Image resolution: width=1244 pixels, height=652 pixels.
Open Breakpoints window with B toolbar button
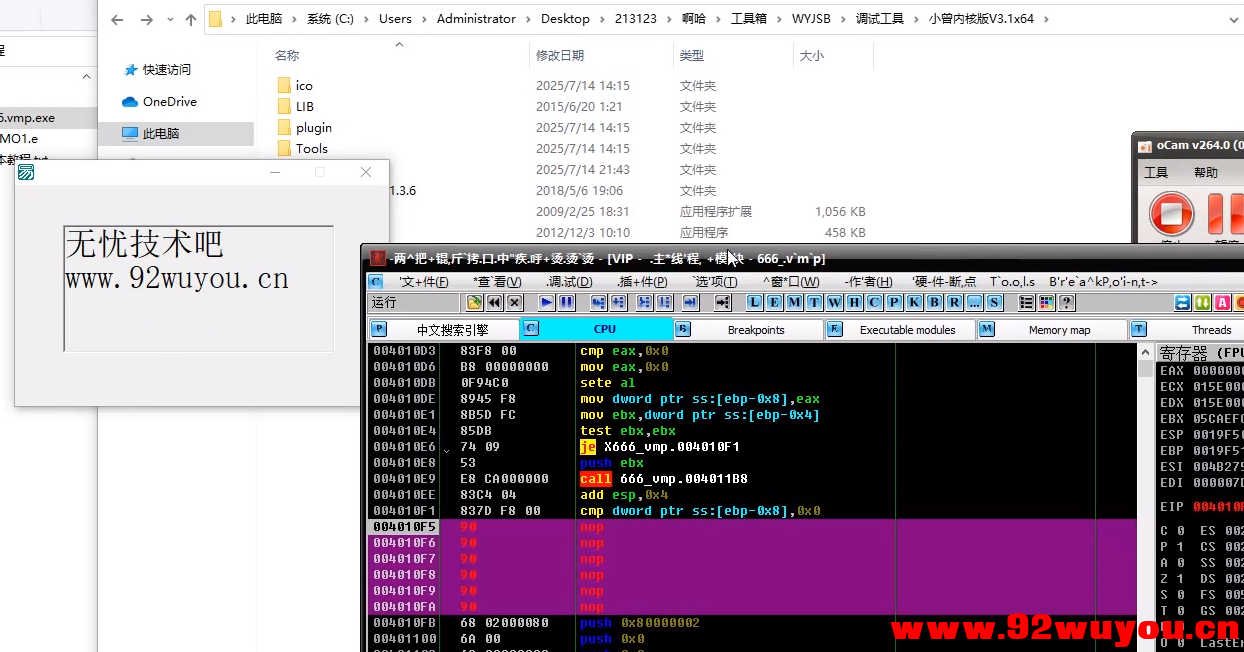tap(934, 302)
